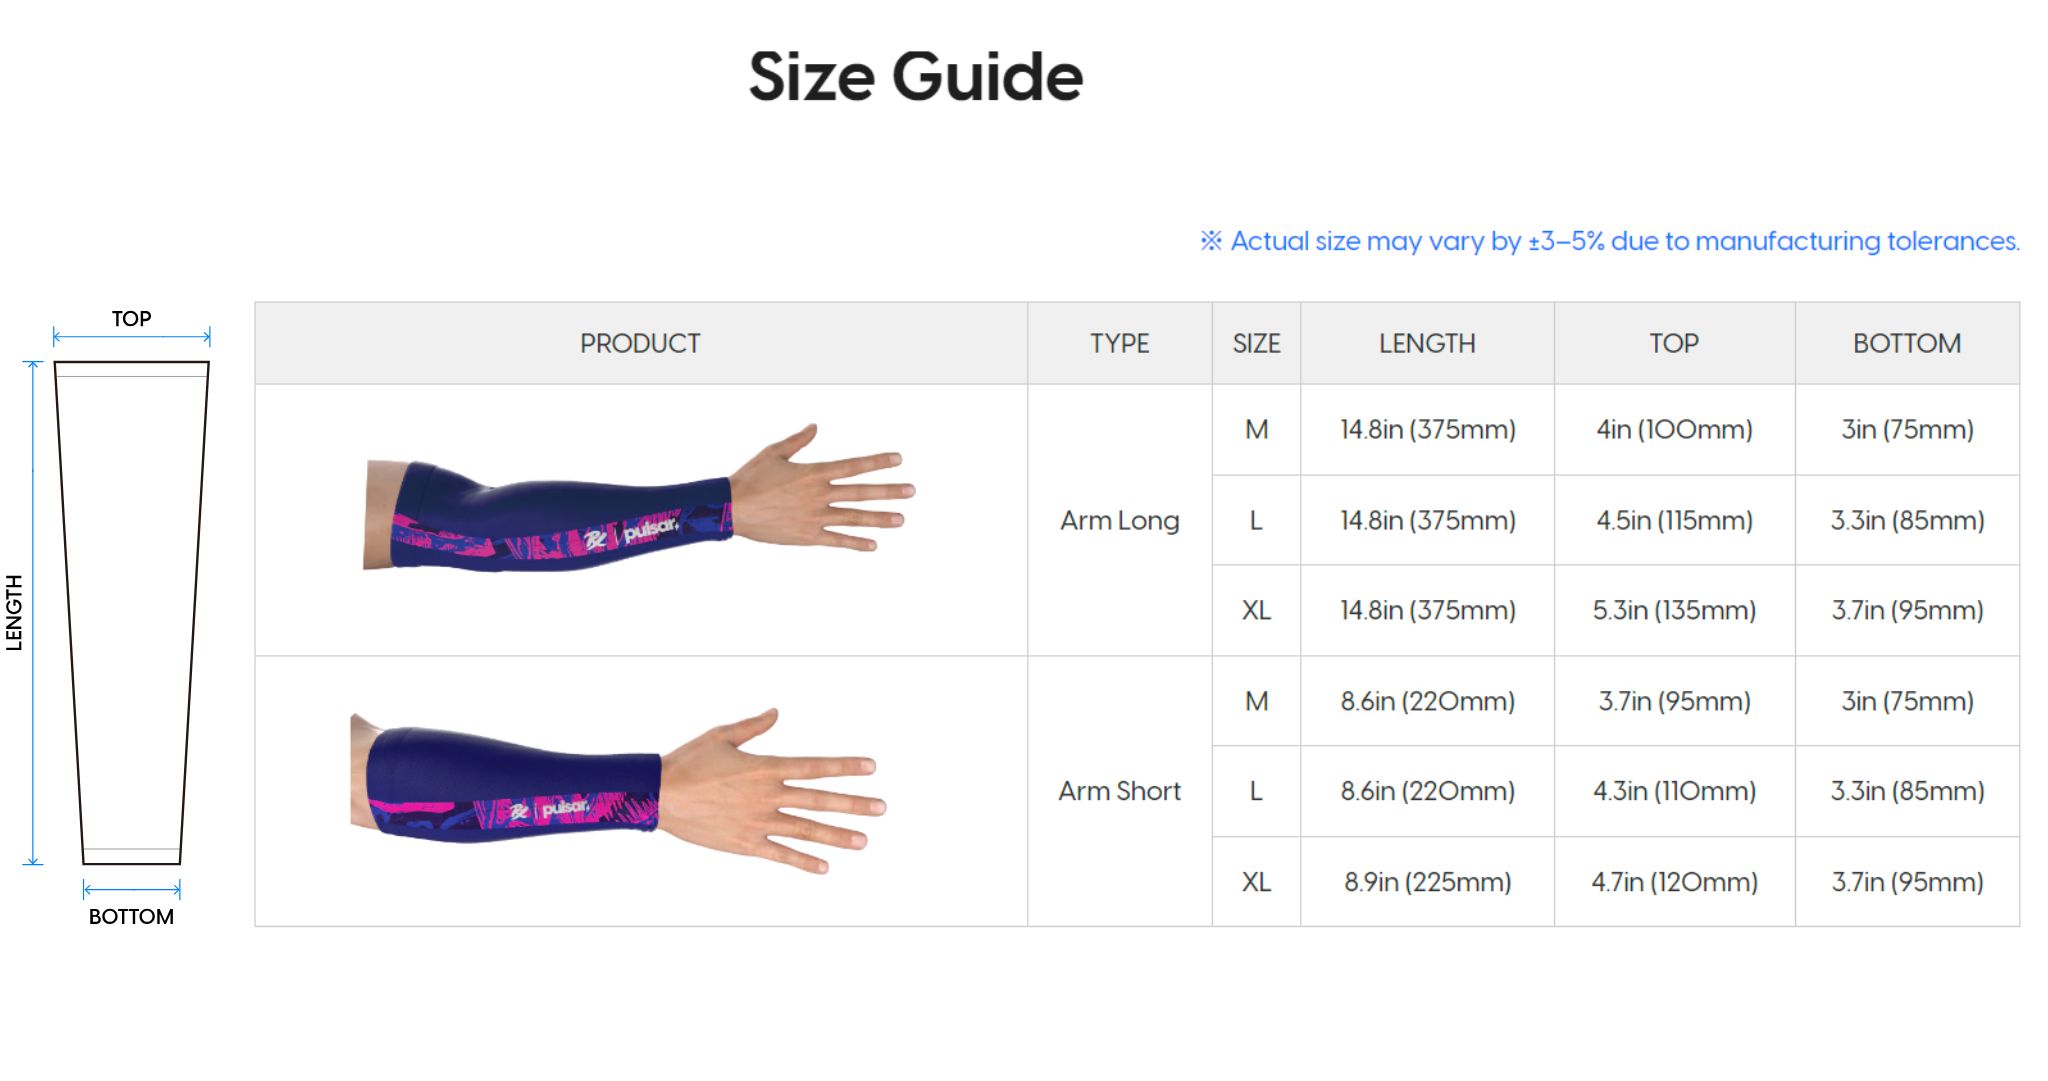Click the BOTTOM label below the sleeve diagram
Viewport: 2048px width, 1081px height.
[131, 916]
